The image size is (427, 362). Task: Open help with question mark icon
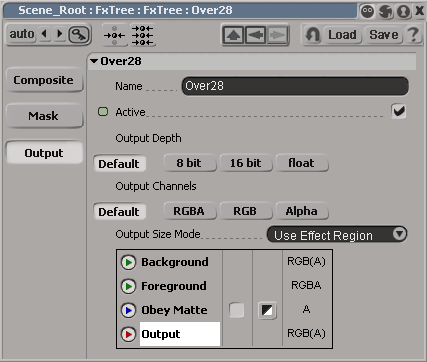click(413, 35)
